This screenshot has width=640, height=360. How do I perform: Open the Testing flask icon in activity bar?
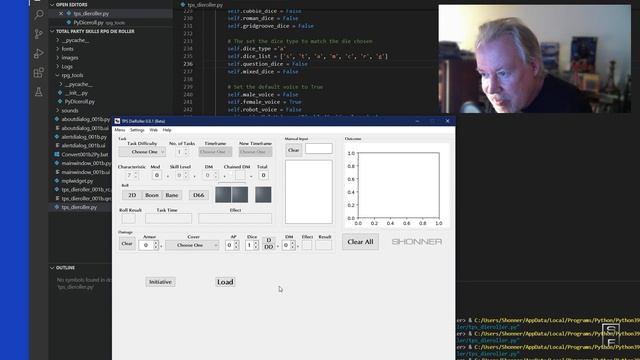click(x=39, y=92)
